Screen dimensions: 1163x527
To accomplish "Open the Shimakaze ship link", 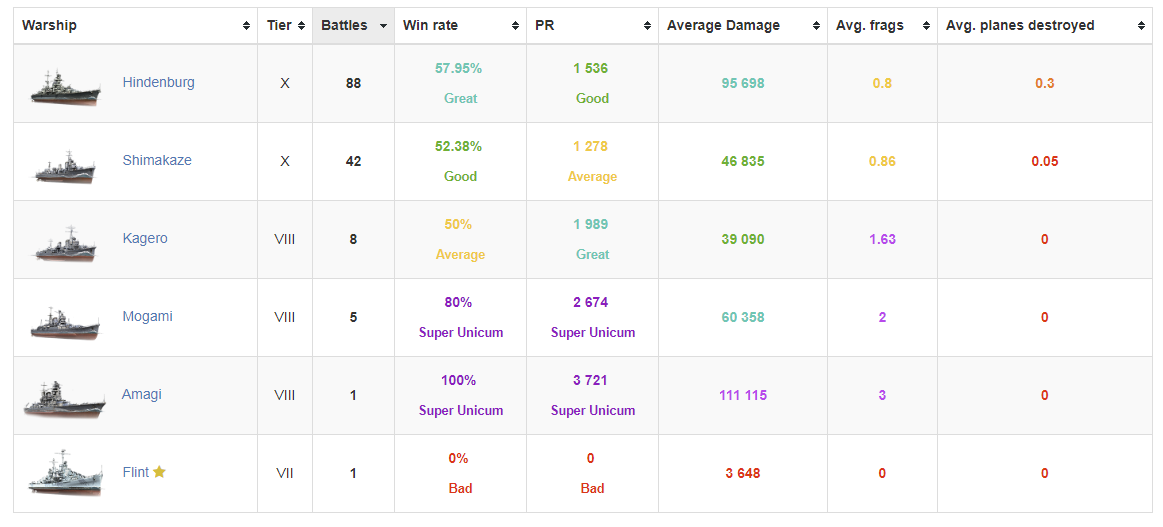I will point(157,160).
